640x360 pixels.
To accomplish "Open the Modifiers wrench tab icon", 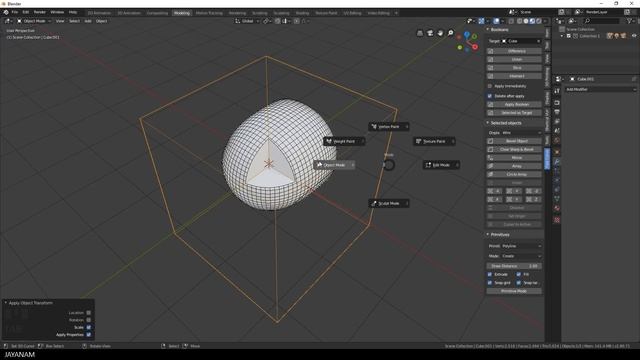I will point(557,162).
